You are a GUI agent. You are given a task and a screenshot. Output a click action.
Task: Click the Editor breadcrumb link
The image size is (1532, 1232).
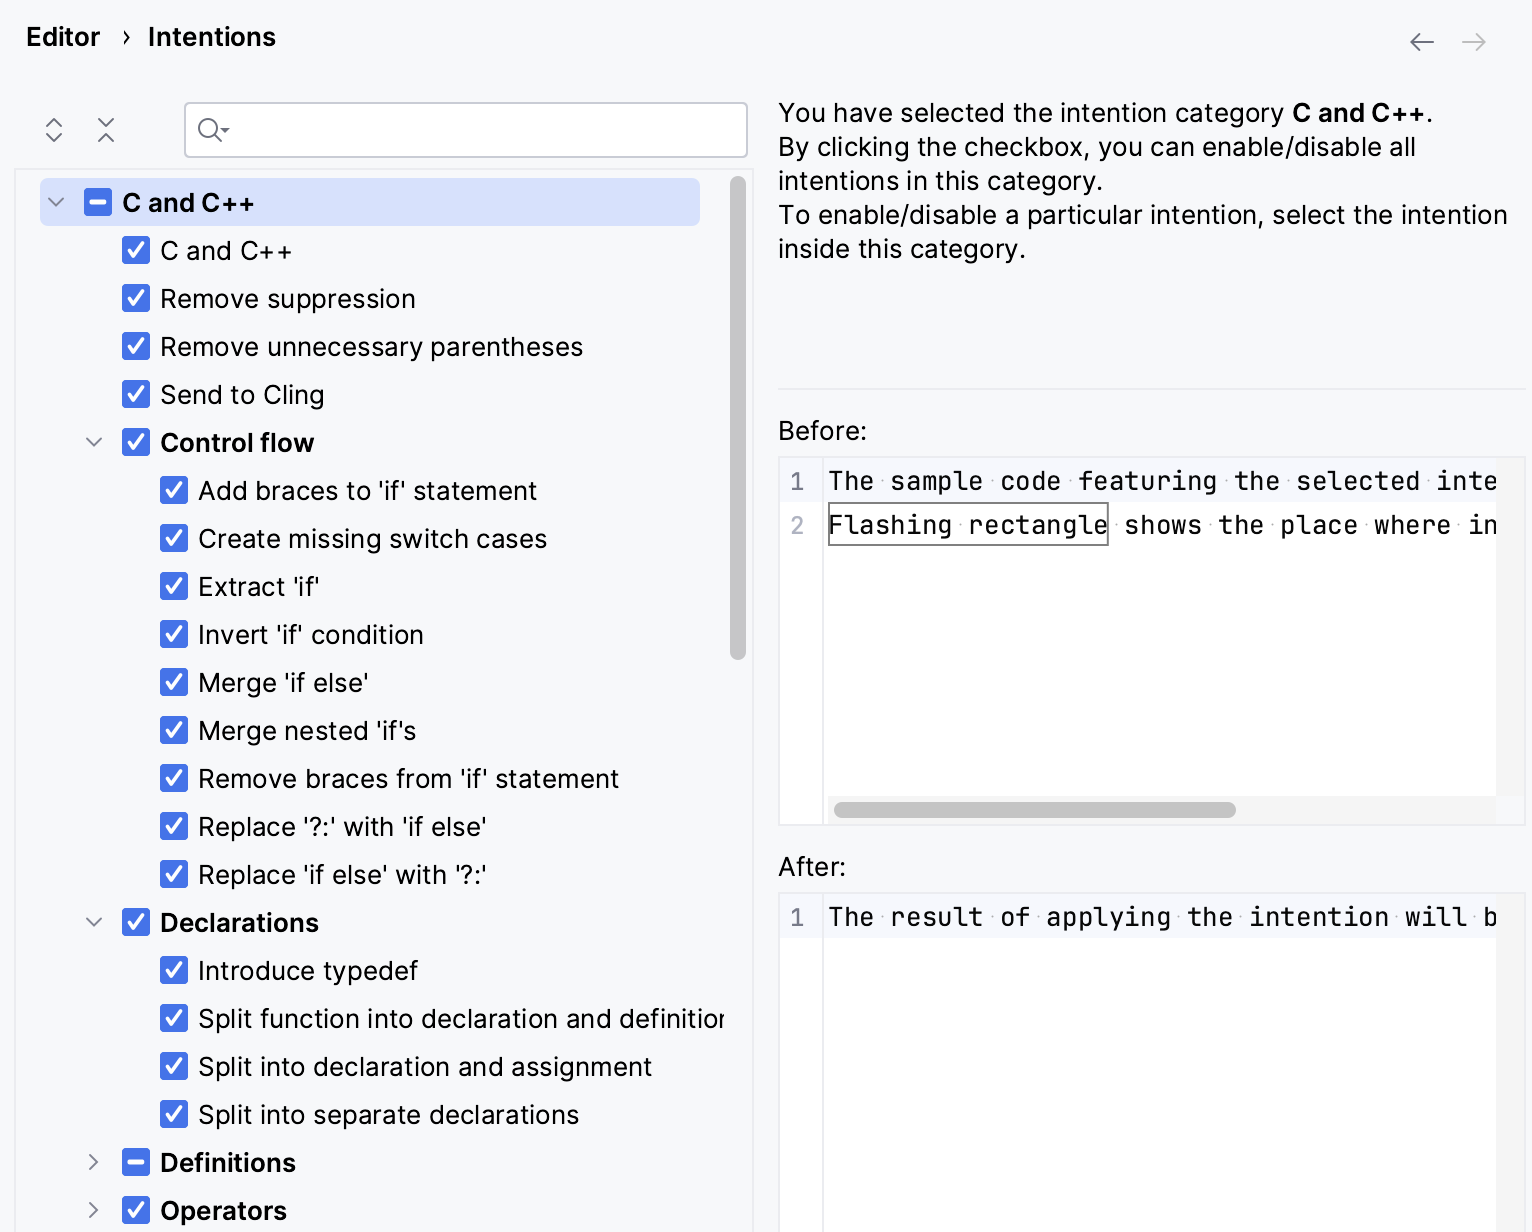[x=63, y=37]
